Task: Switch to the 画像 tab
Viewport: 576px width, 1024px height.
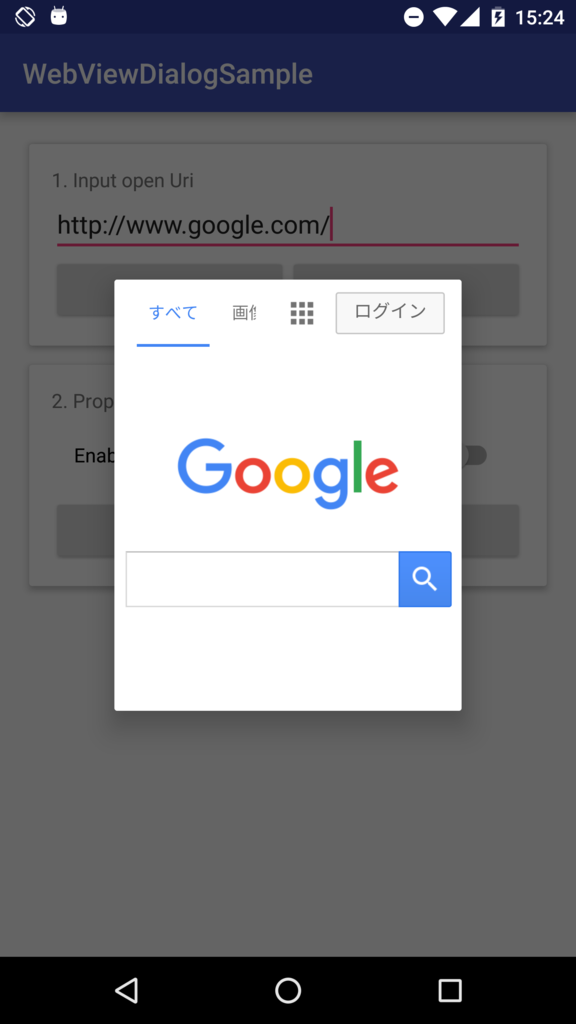Action: pyautogui.click(x=244, y=313)
